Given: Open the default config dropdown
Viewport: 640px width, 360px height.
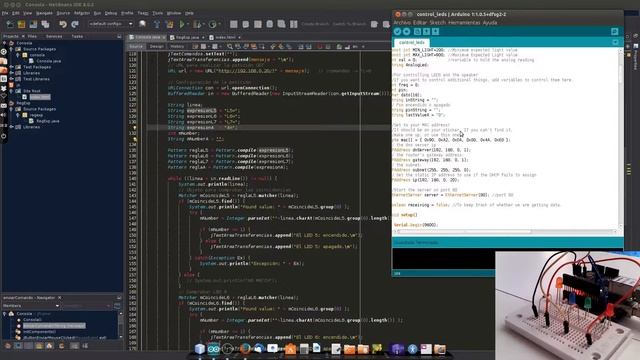Looking at the screenshot, I should [110, 24].
